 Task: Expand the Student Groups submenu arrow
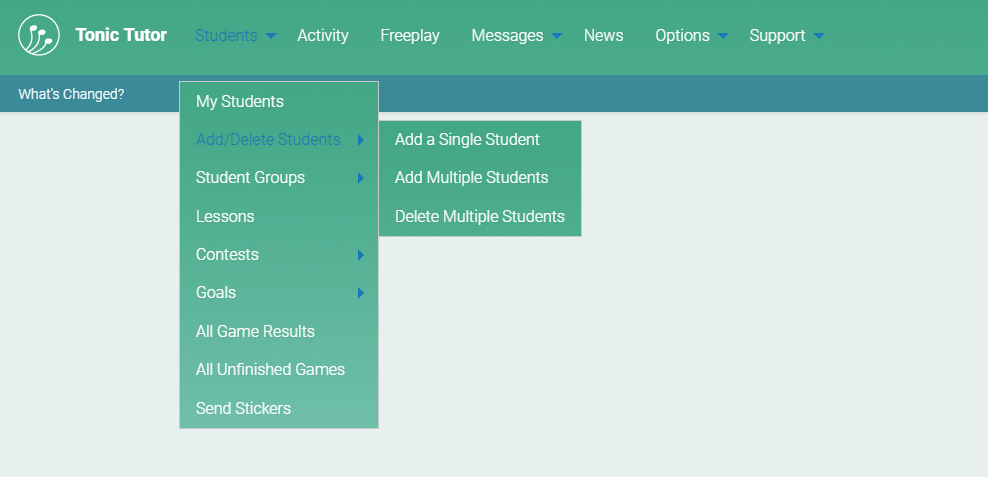pyautogui.click(x=360, y=179)
